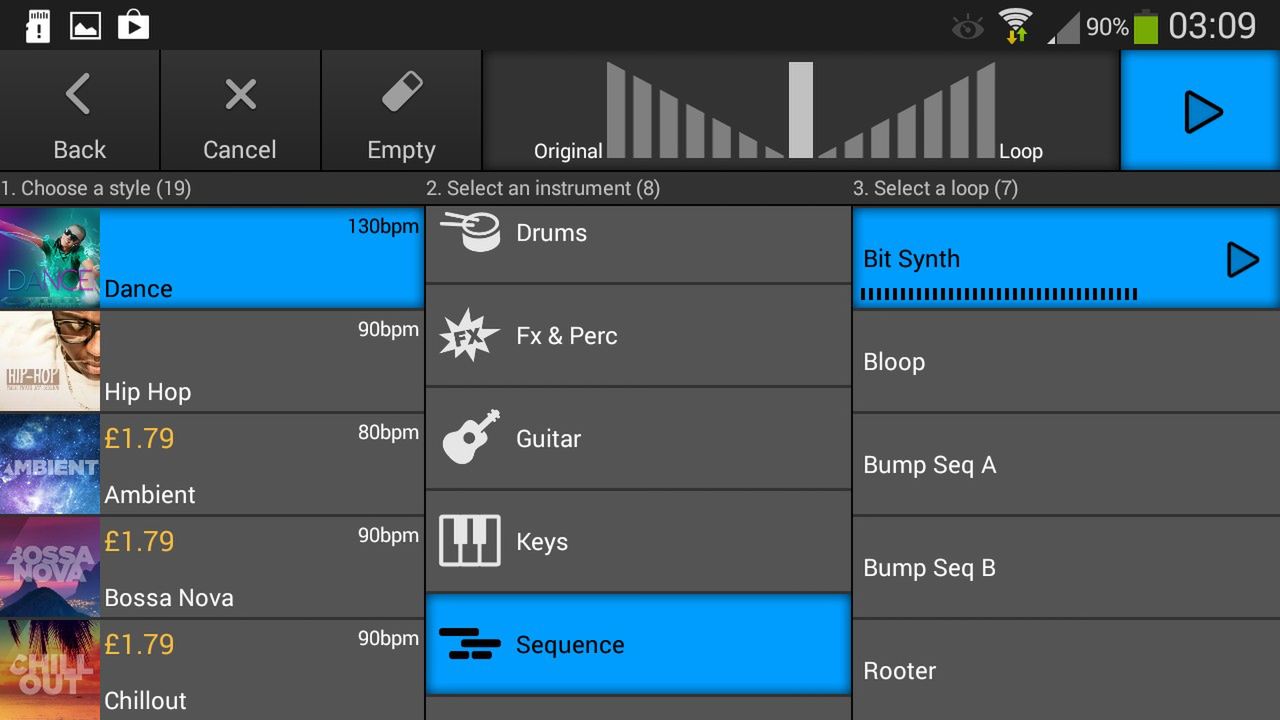1280x720 pixels.
Task: Select the Dance style thumbnail
Action: click(x=50, y=258)
